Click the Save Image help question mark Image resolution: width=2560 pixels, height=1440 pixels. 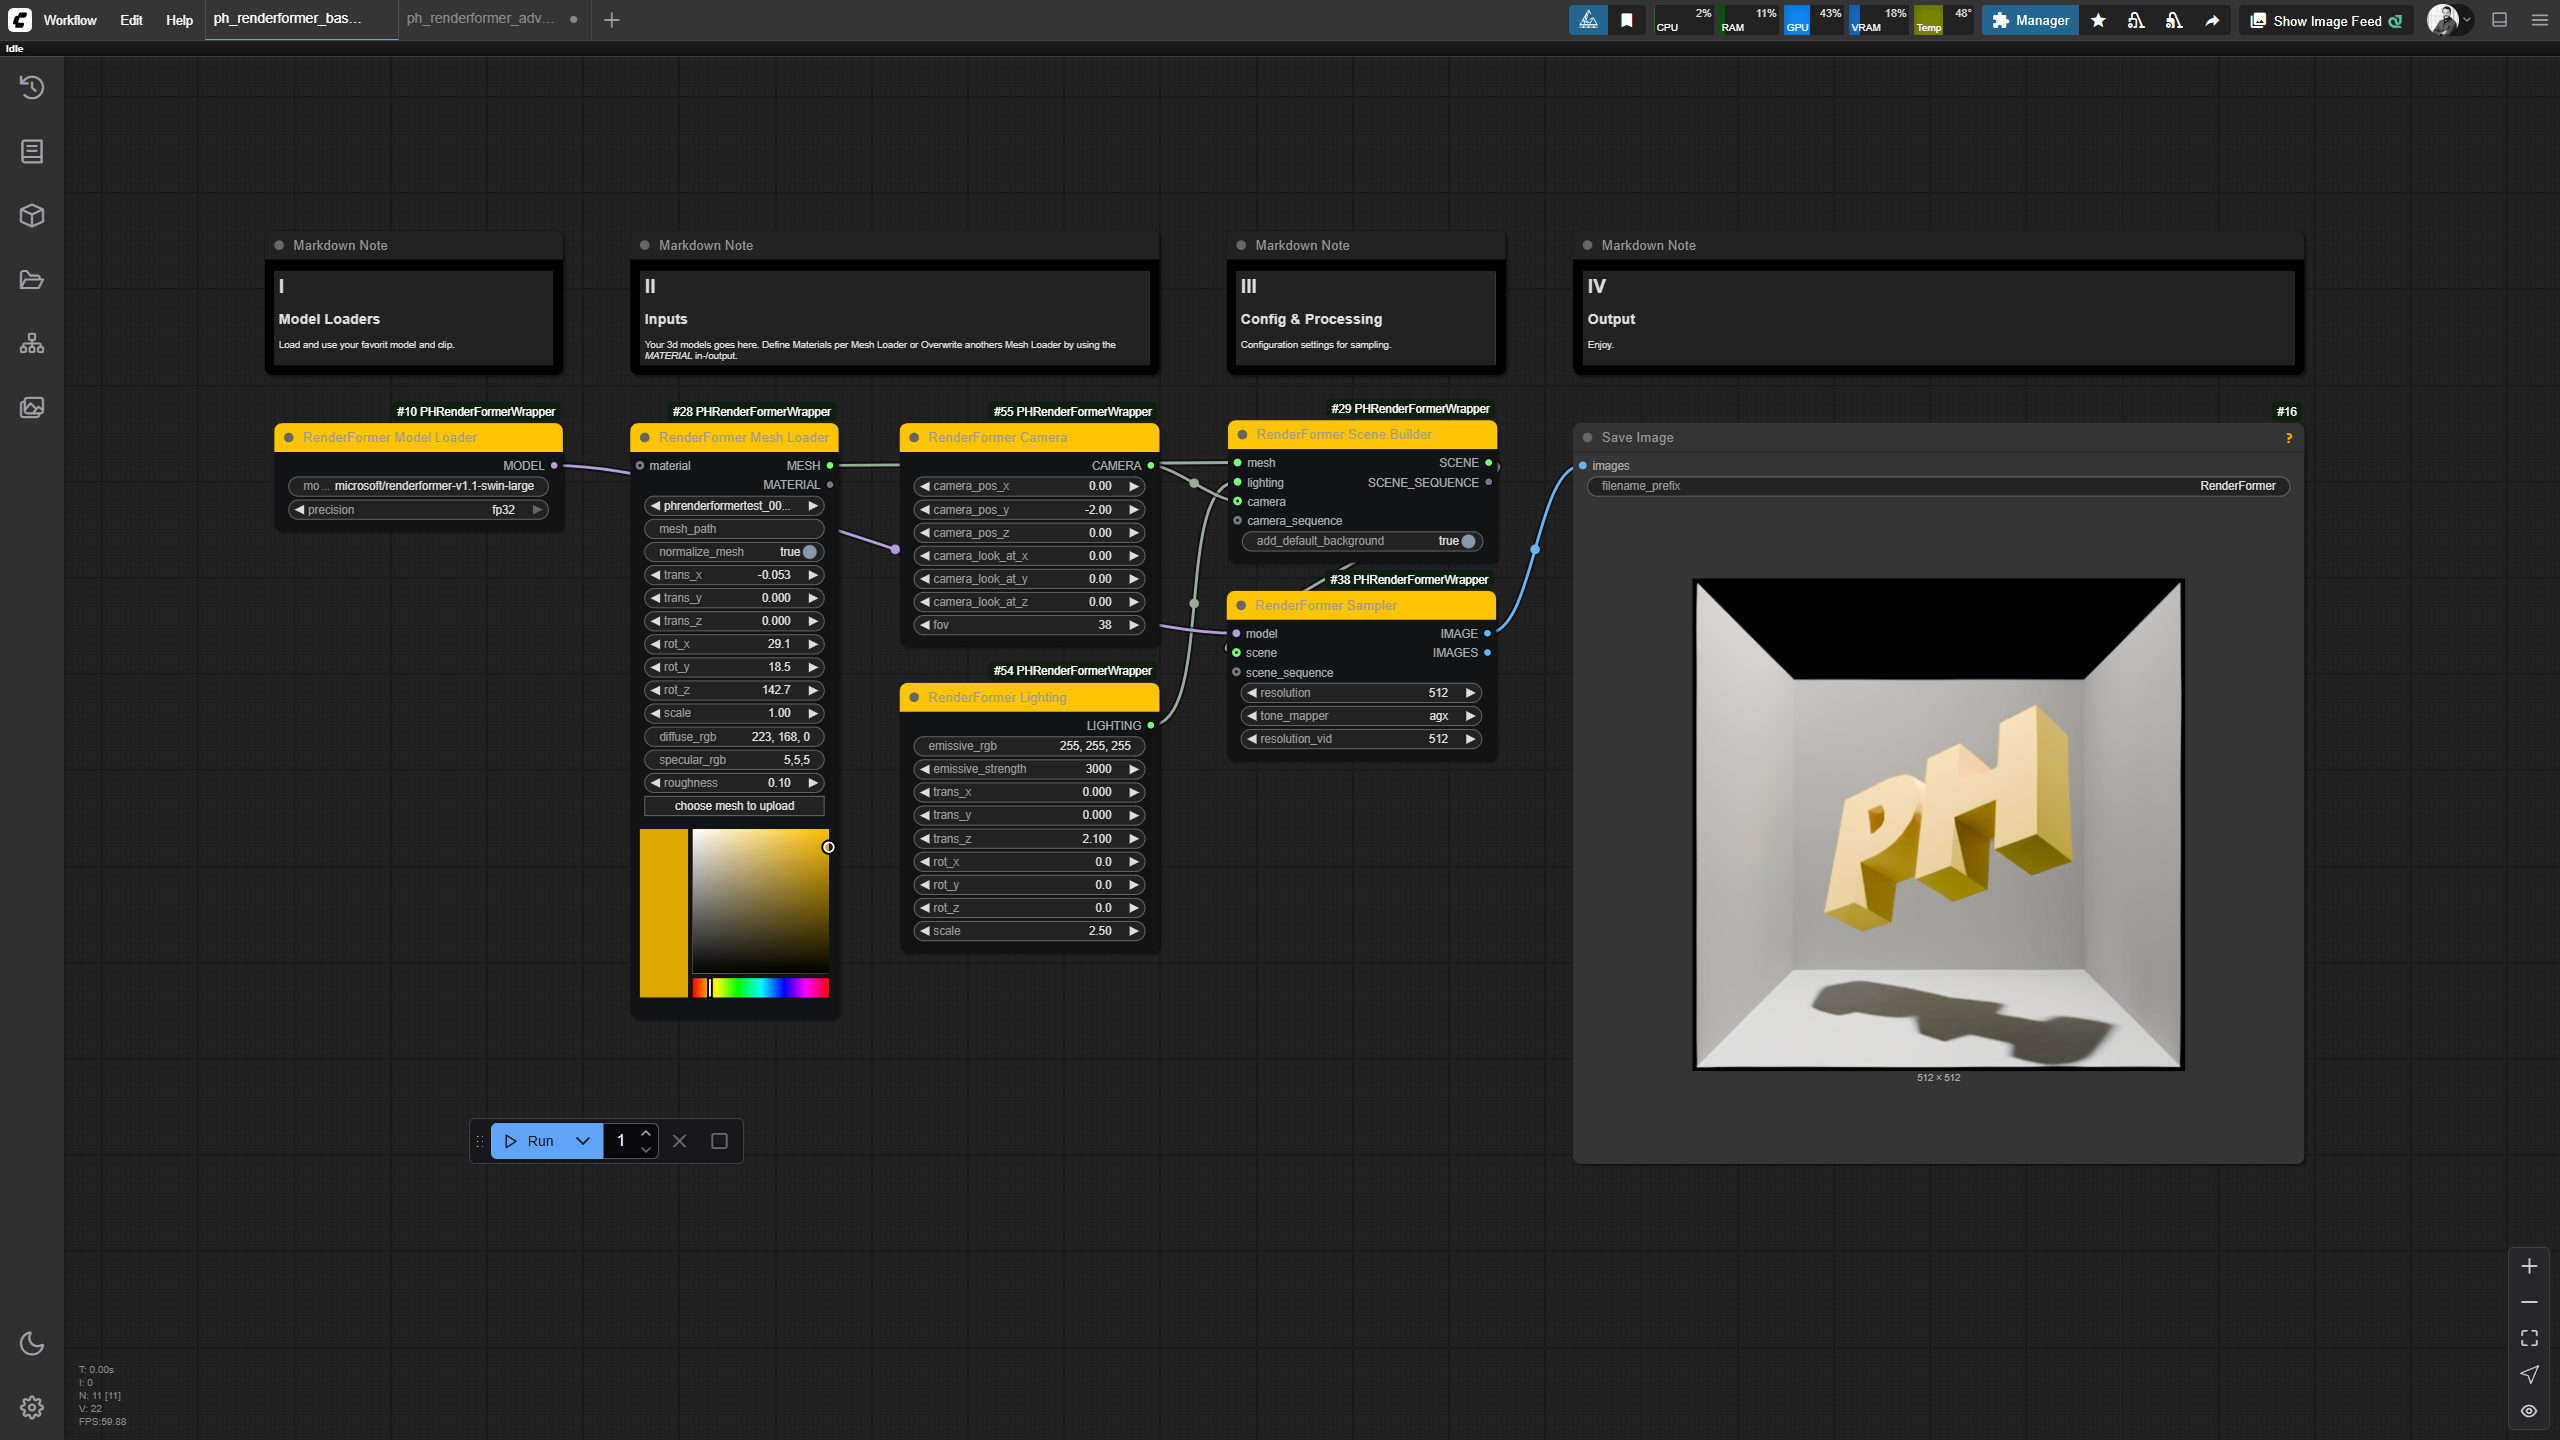click(2288, 438)
